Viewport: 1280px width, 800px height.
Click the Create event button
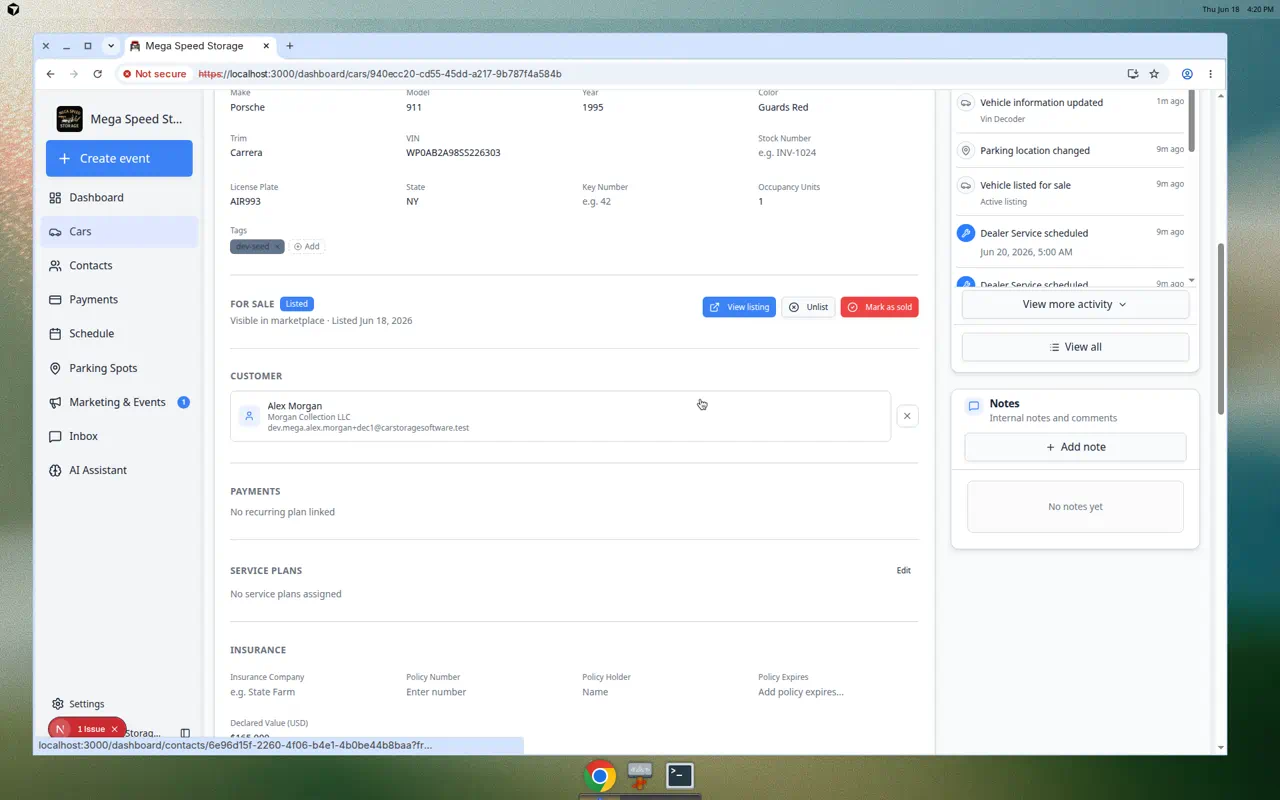click(x=119, y=158)
